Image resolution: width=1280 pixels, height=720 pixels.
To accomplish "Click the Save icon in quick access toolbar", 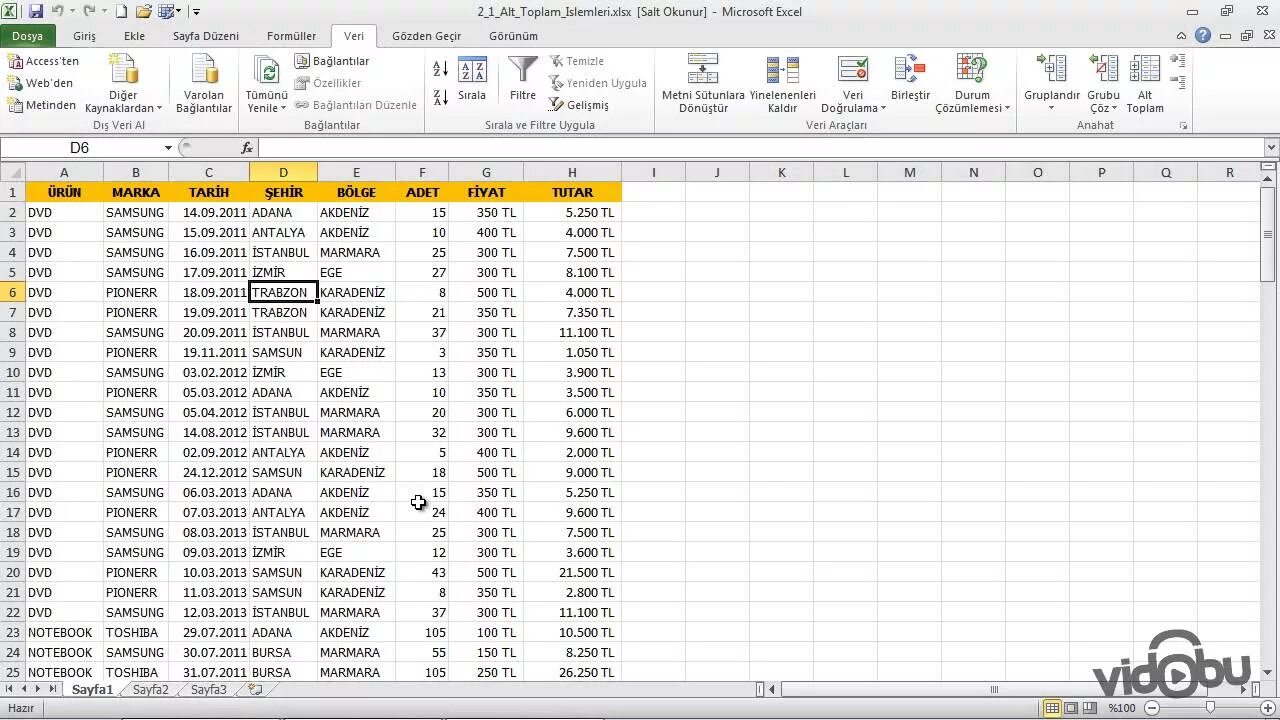I will pos(36,12).
